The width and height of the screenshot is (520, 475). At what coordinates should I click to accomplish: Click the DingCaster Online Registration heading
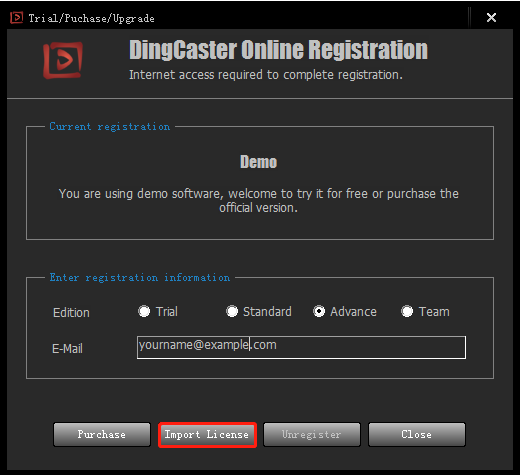pos(278,50)
